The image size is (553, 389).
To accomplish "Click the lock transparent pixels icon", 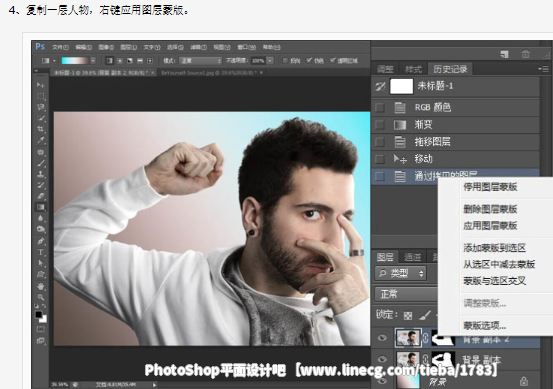I will pyautogui.click(x=408, y=316).
